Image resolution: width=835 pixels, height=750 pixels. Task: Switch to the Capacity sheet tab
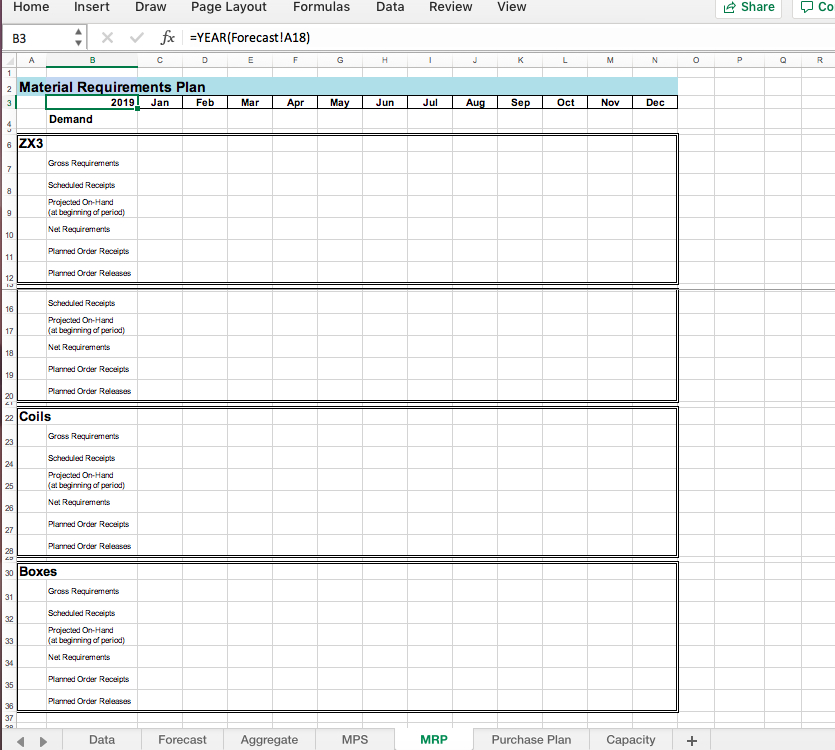[630, 740]
